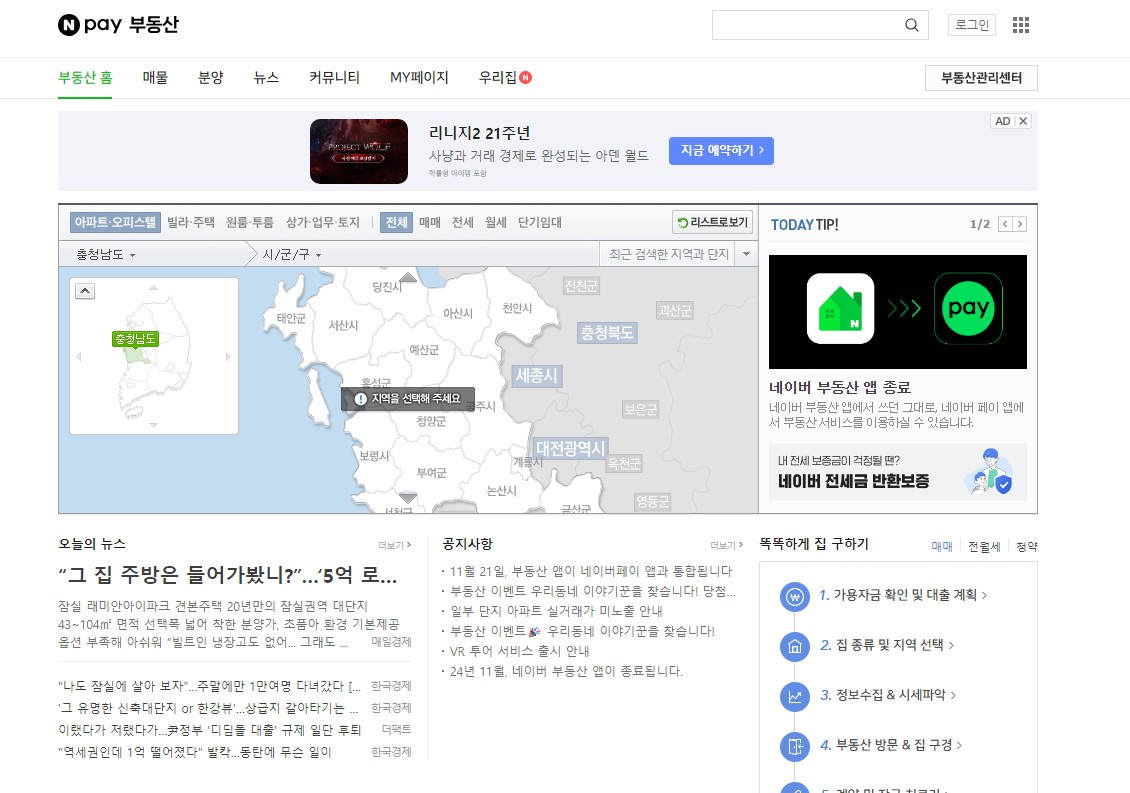Go to the 뉴스 tab

point(266,77)
